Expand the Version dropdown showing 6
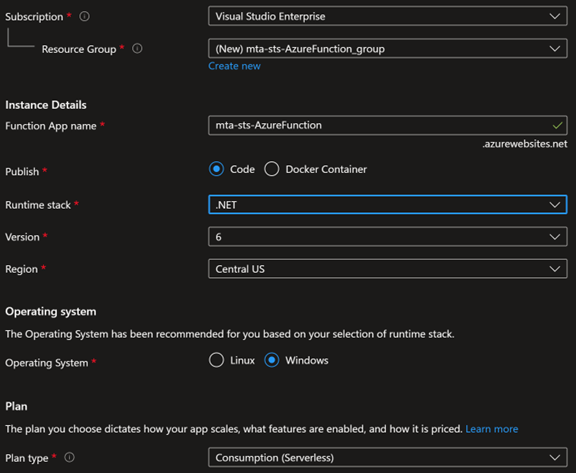Image resolution: width=576 pixels, height=473 pixels. click(388, 237)
